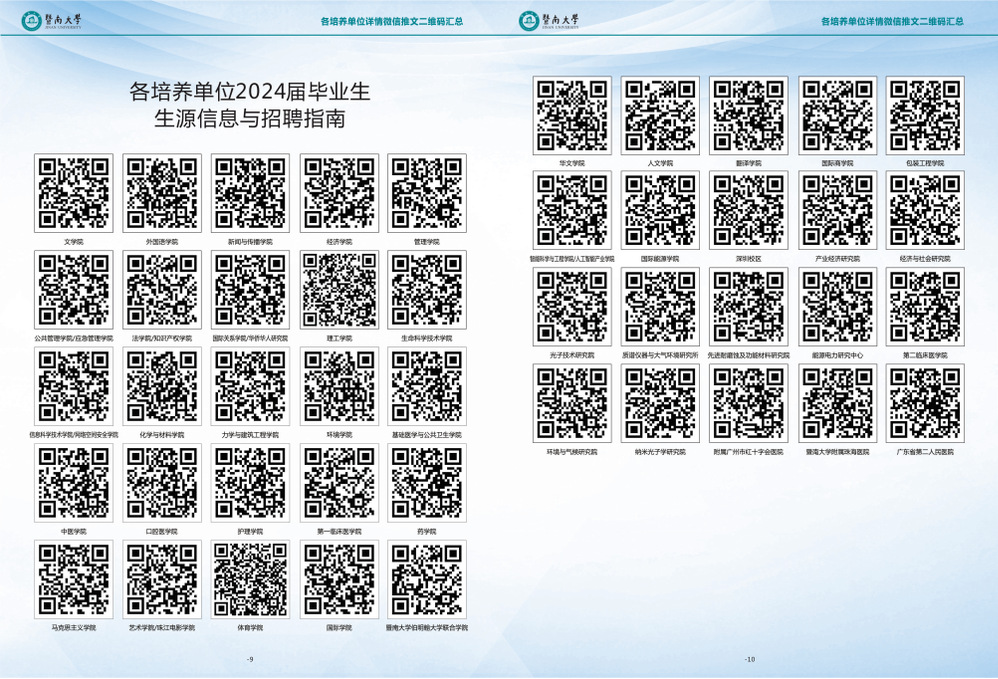Screen dimensions: 998x679
Task: Click the Jinan University logo on the right page
Action: pyautogui.click(x=549, y=21)
